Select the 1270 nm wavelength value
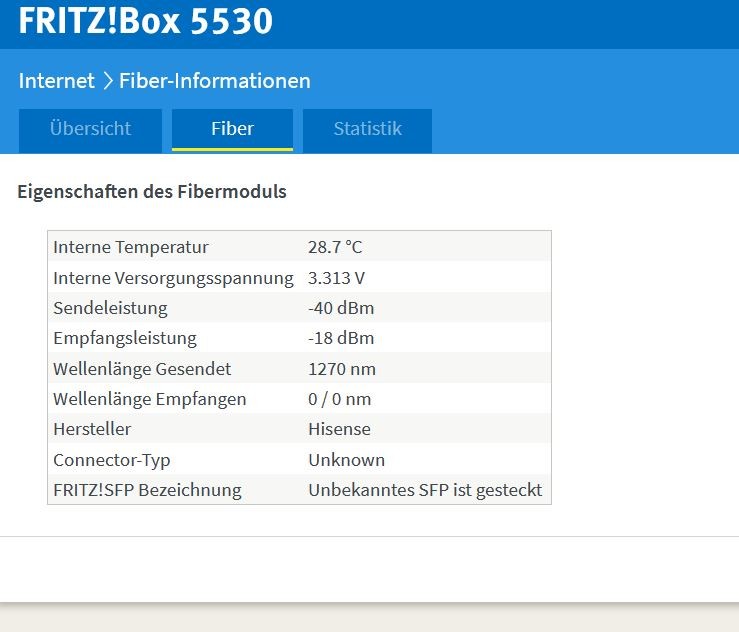Screen dimensions: 739x632 pyautogui.click(x=342, y=369)
